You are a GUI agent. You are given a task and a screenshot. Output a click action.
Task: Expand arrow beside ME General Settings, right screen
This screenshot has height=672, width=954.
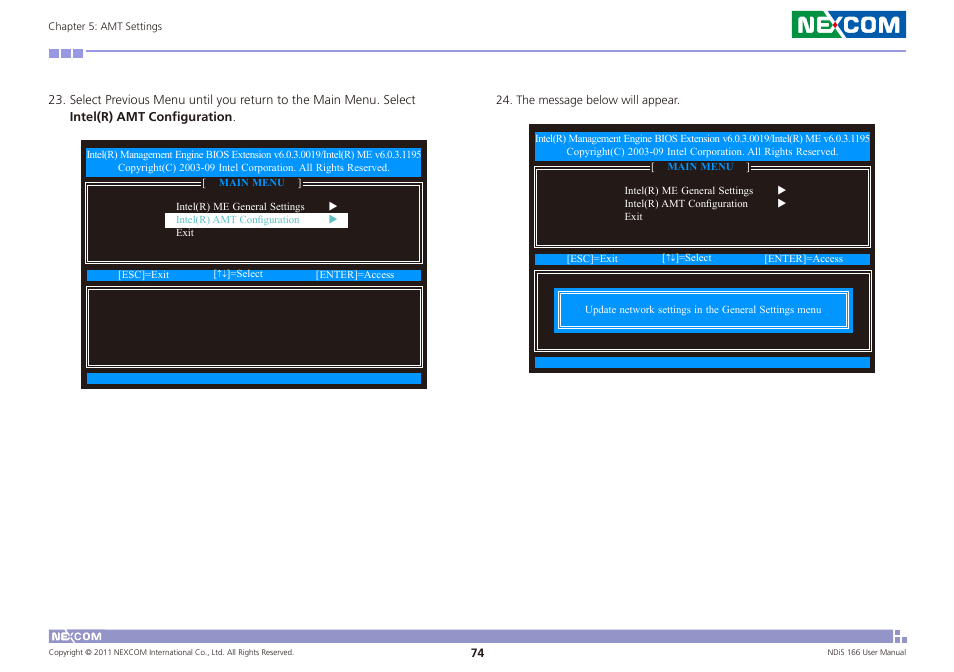[782, 190]
